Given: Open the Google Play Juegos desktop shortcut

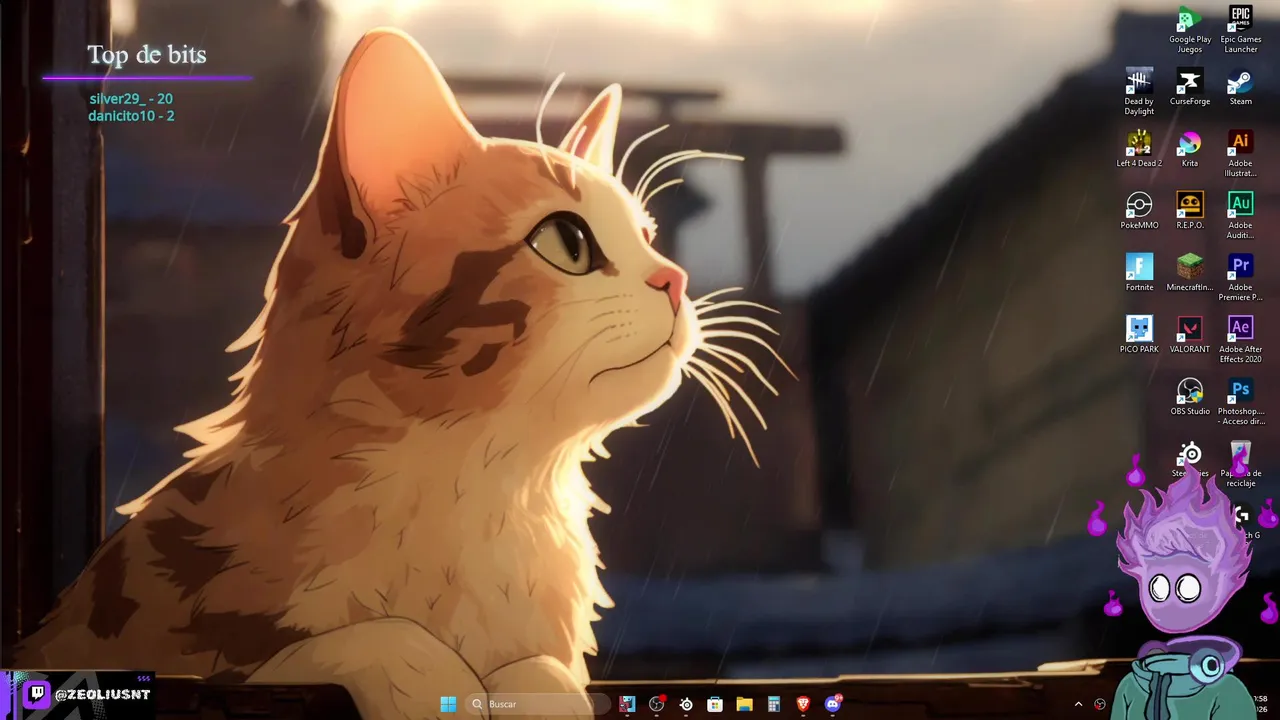Looking at the screenshot, I should click(1189, 30).
